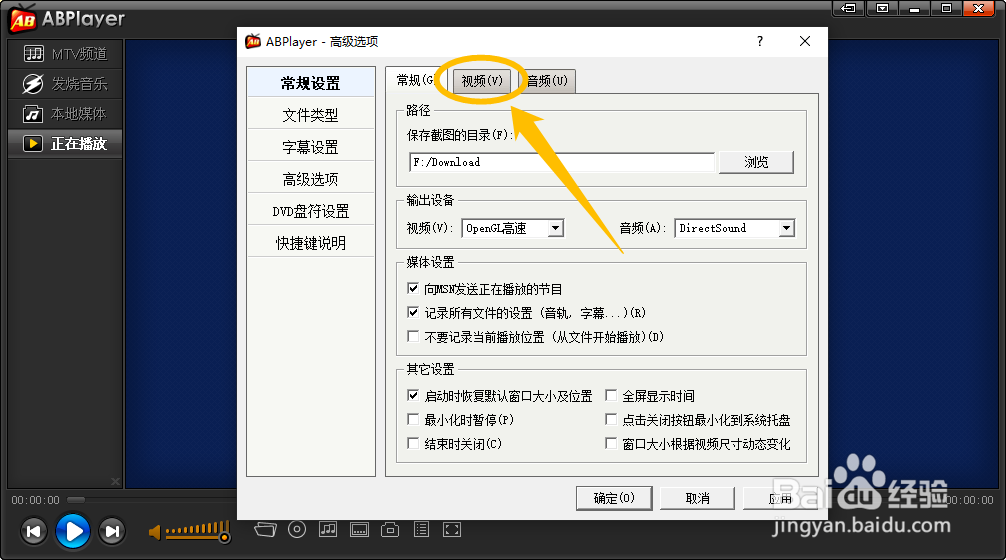
Task: Open the 视频 output device dropdown
Action: [513, 228]
